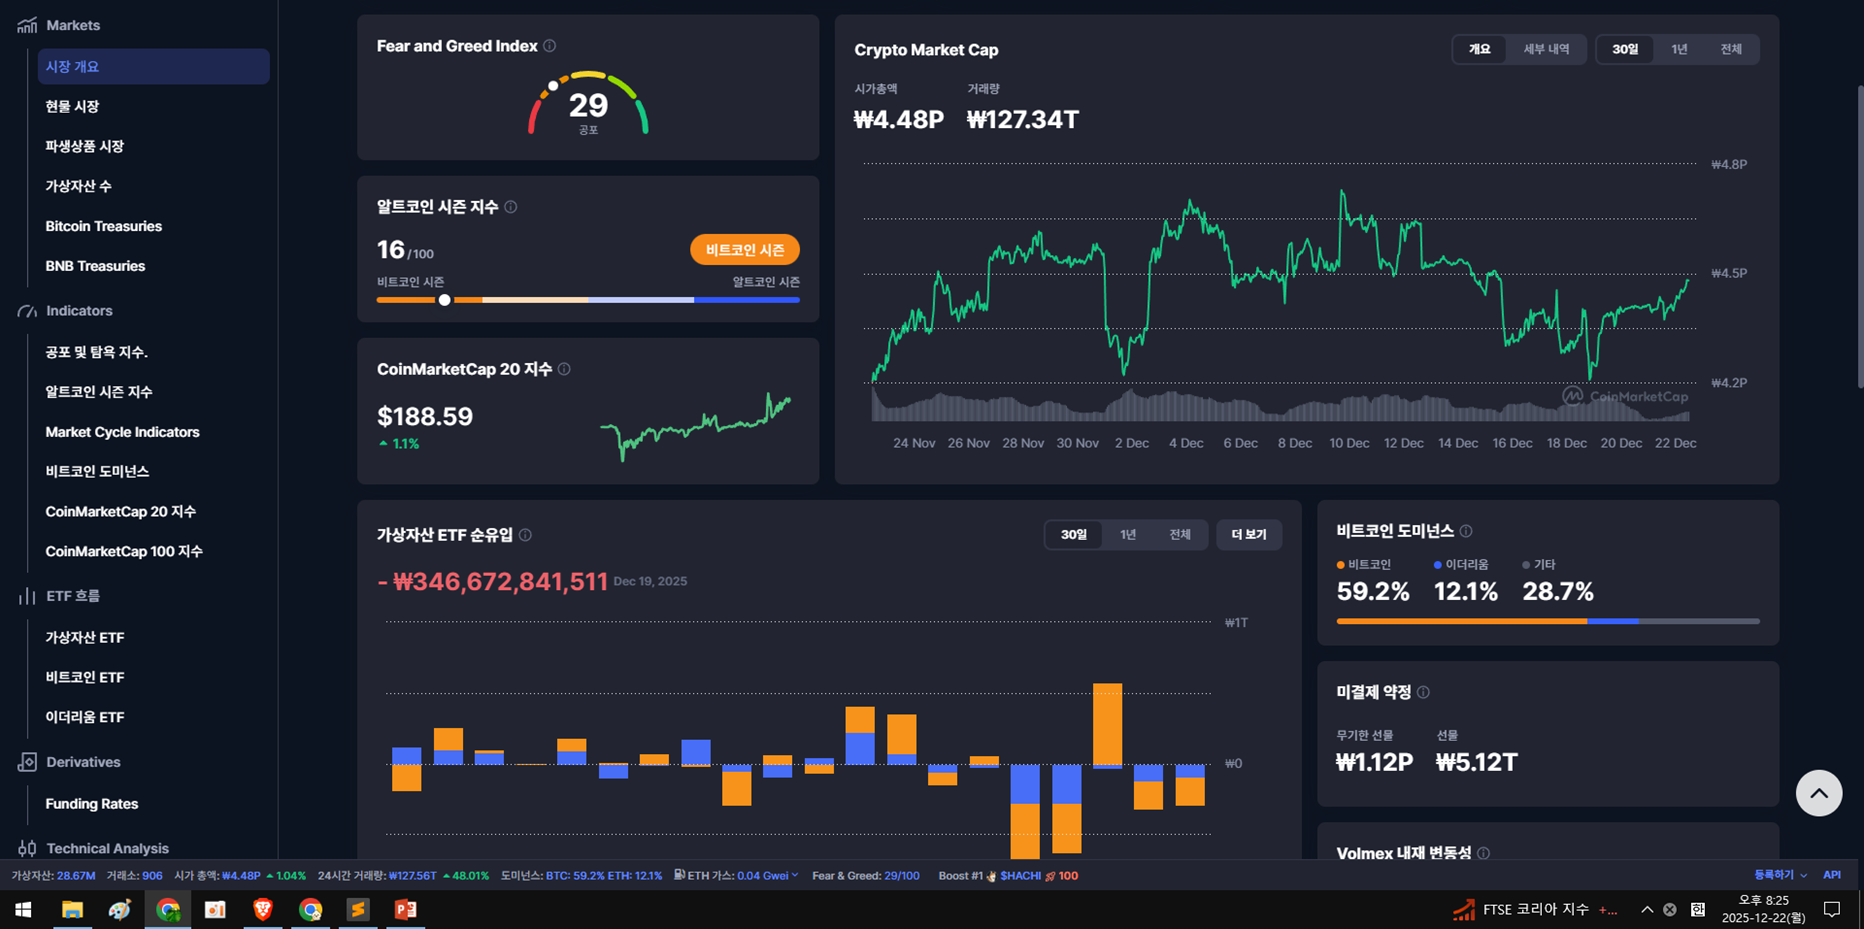Viewport: 1864px width, 929px height.
Task: Click the page vertical scrollbar
Action: coord(1860,236)
